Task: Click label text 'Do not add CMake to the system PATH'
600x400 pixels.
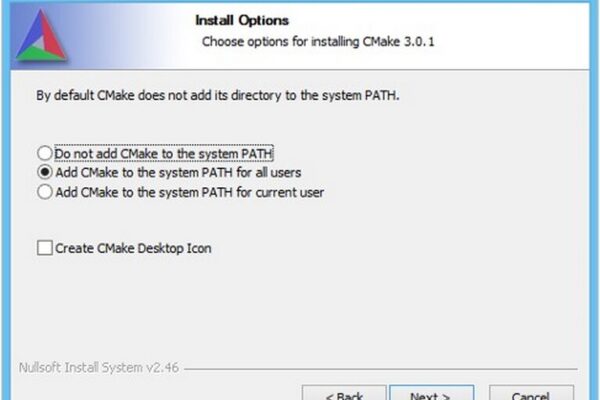Action: pyautogui.click(x=164, y=153)
